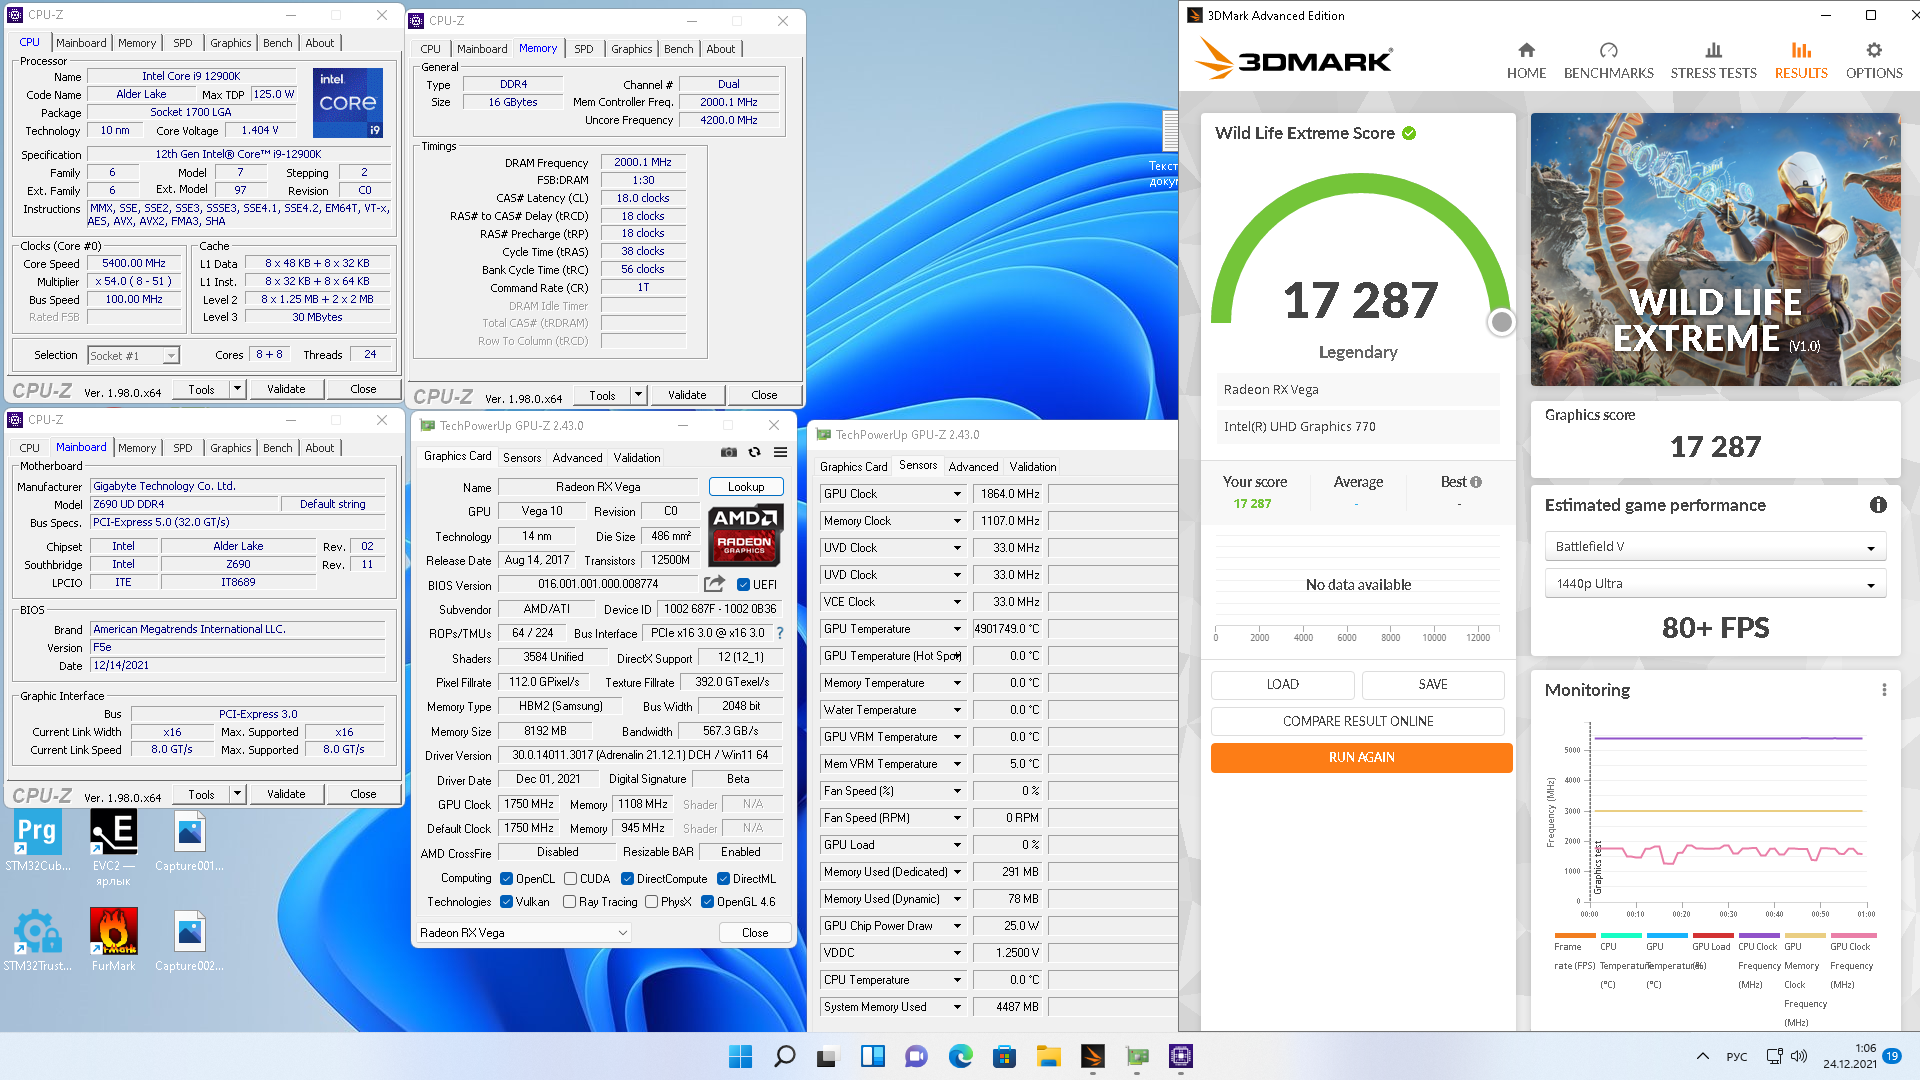The width and height of the screenshot is (1920, 1080).
Task: Click the LOAD button in 3DMark
Action: (1283, 684)
